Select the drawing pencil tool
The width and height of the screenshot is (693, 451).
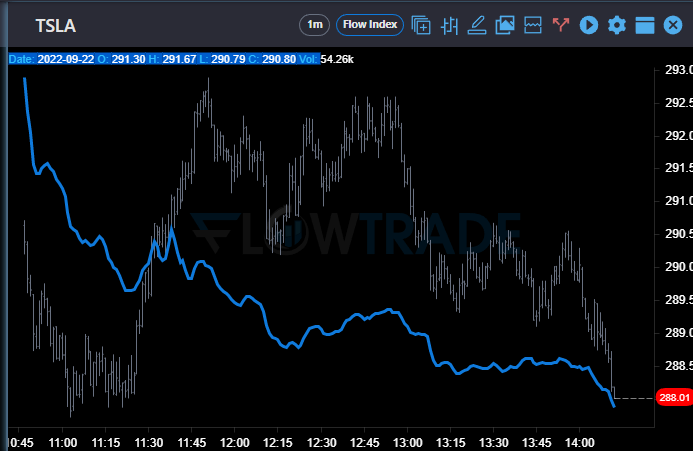477,25
